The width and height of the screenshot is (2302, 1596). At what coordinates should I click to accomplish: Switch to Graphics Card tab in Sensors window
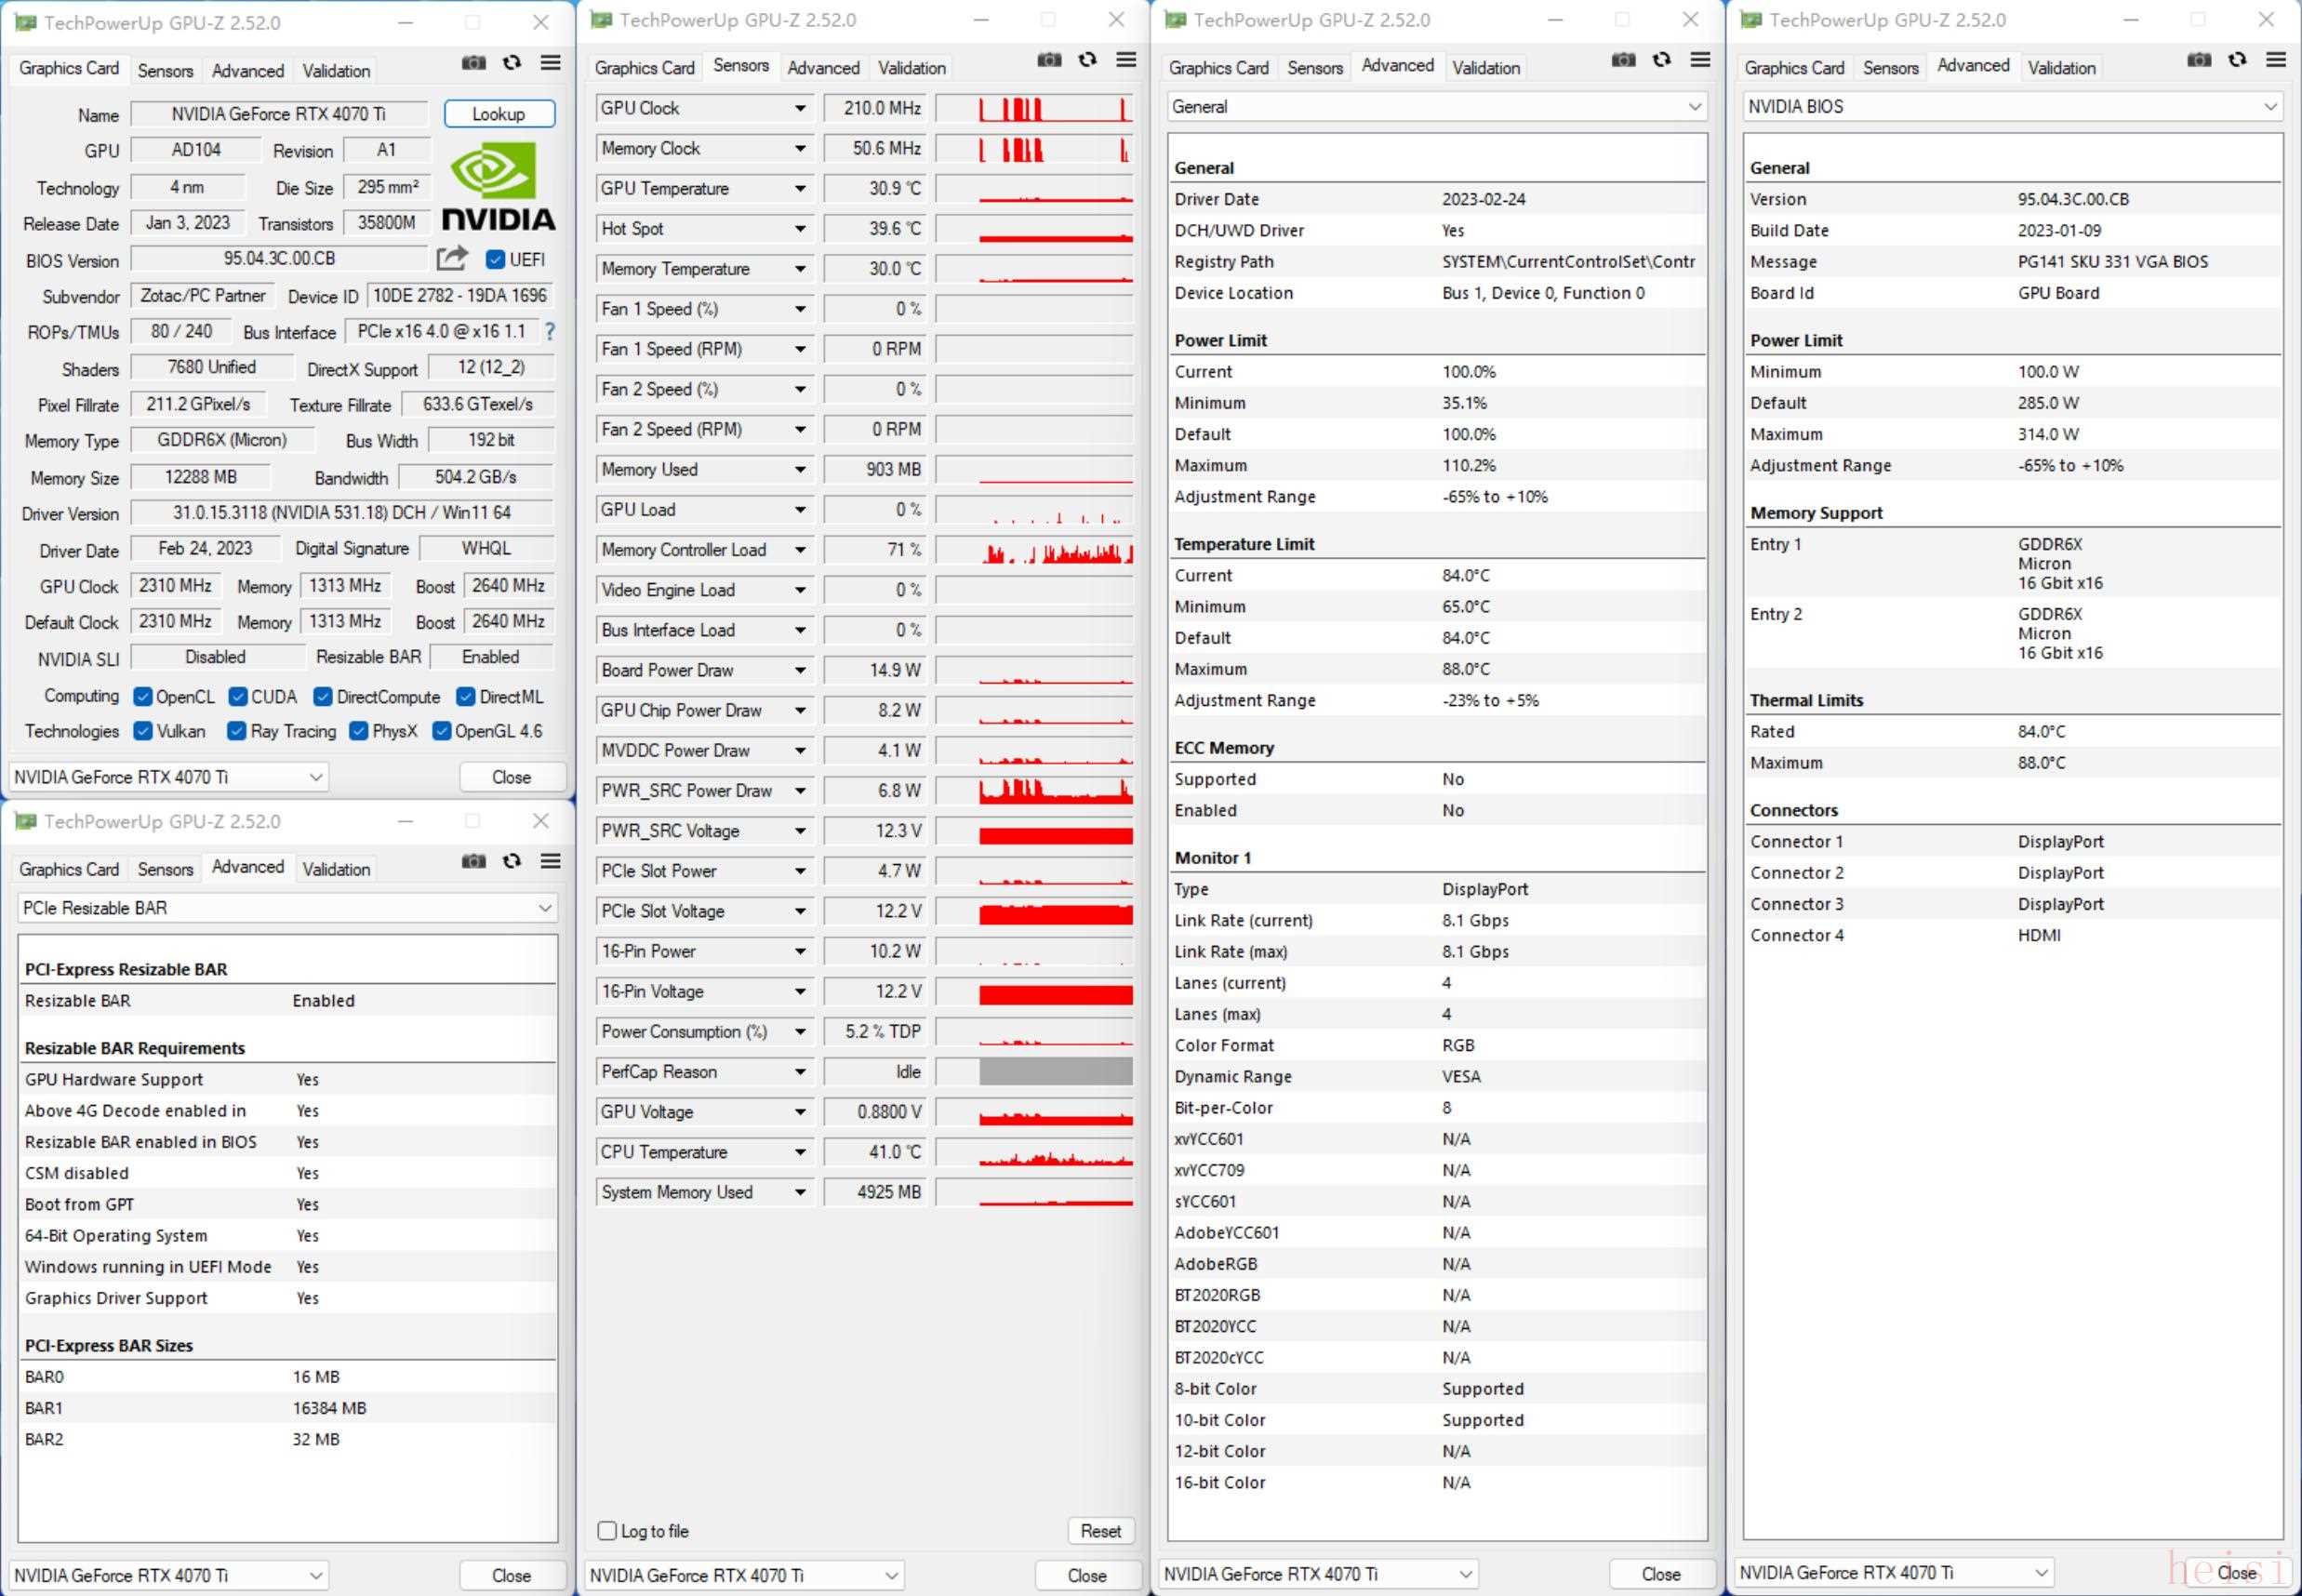pyautogui.click(x=644, y=68)
